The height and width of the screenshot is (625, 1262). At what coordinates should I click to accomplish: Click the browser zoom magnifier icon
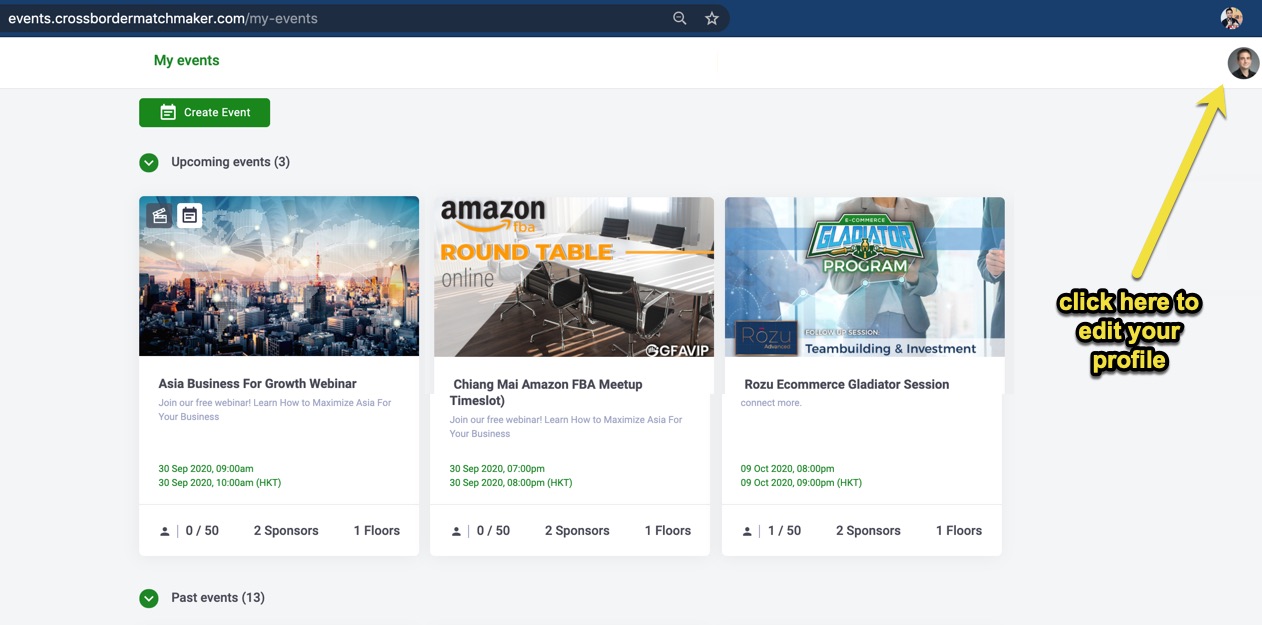click(x=680, y=18)
